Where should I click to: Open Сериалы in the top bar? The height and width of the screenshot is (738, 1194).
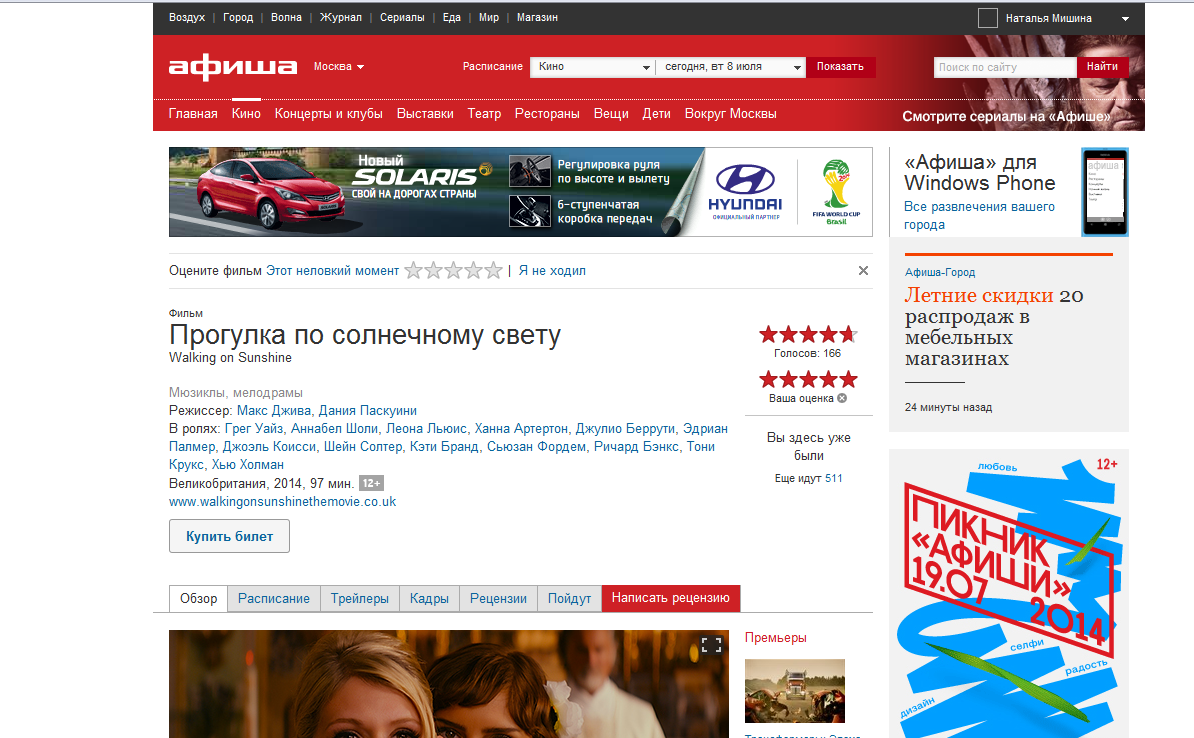(402, 17)
